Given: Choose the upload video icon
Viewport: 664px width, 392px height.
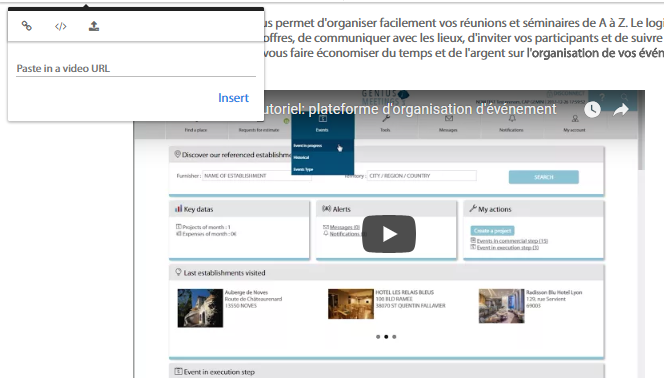Looking at the screenshot, I should (94, 26).
